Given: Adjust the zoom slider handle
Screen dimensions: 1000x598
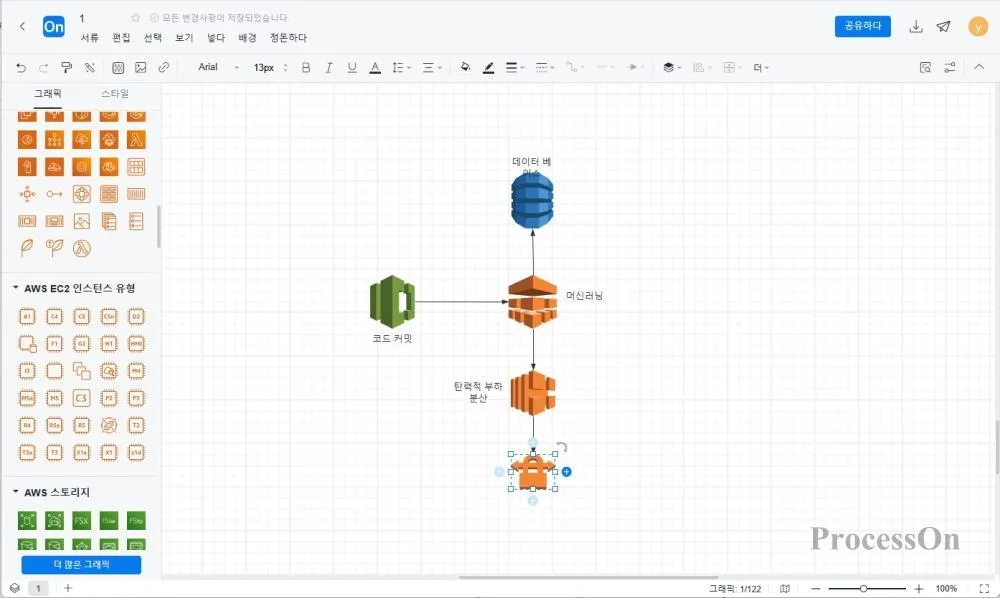Looking at the screenshot, I should 863,588.
